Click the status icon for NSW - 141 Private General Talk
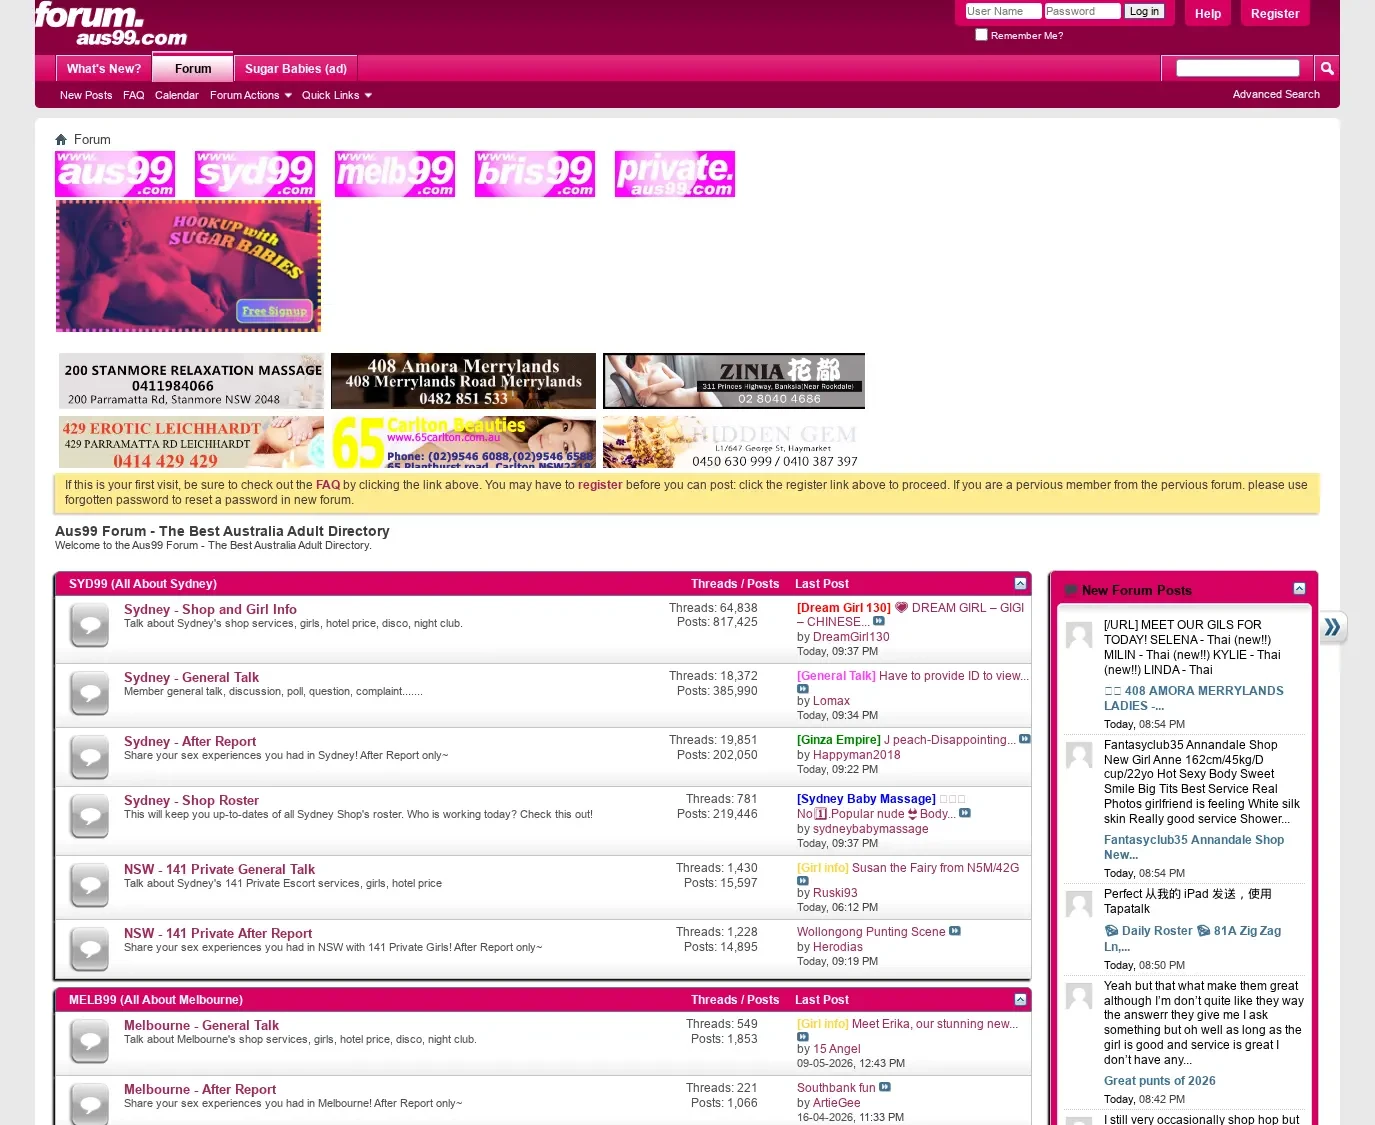 [x=90, y=885]
